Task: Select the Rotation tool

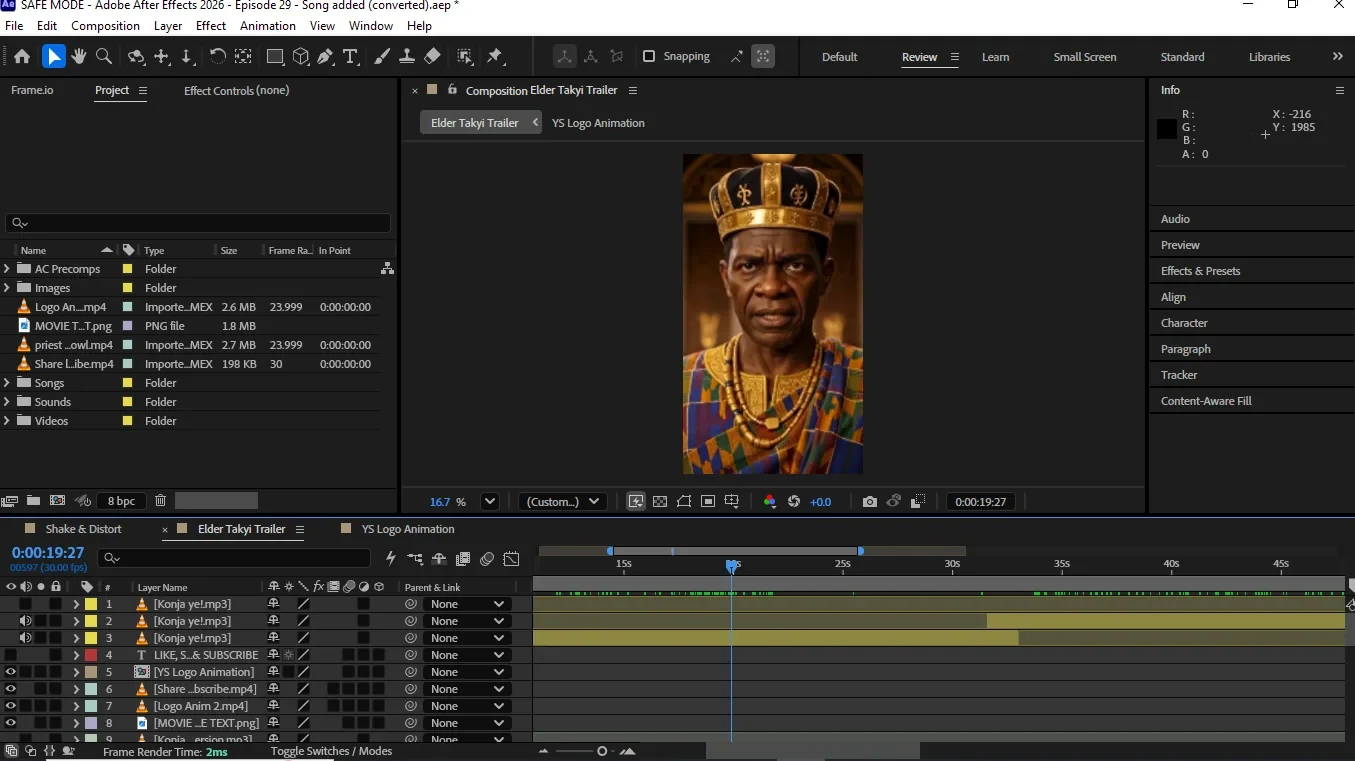Action: [217, 56]
